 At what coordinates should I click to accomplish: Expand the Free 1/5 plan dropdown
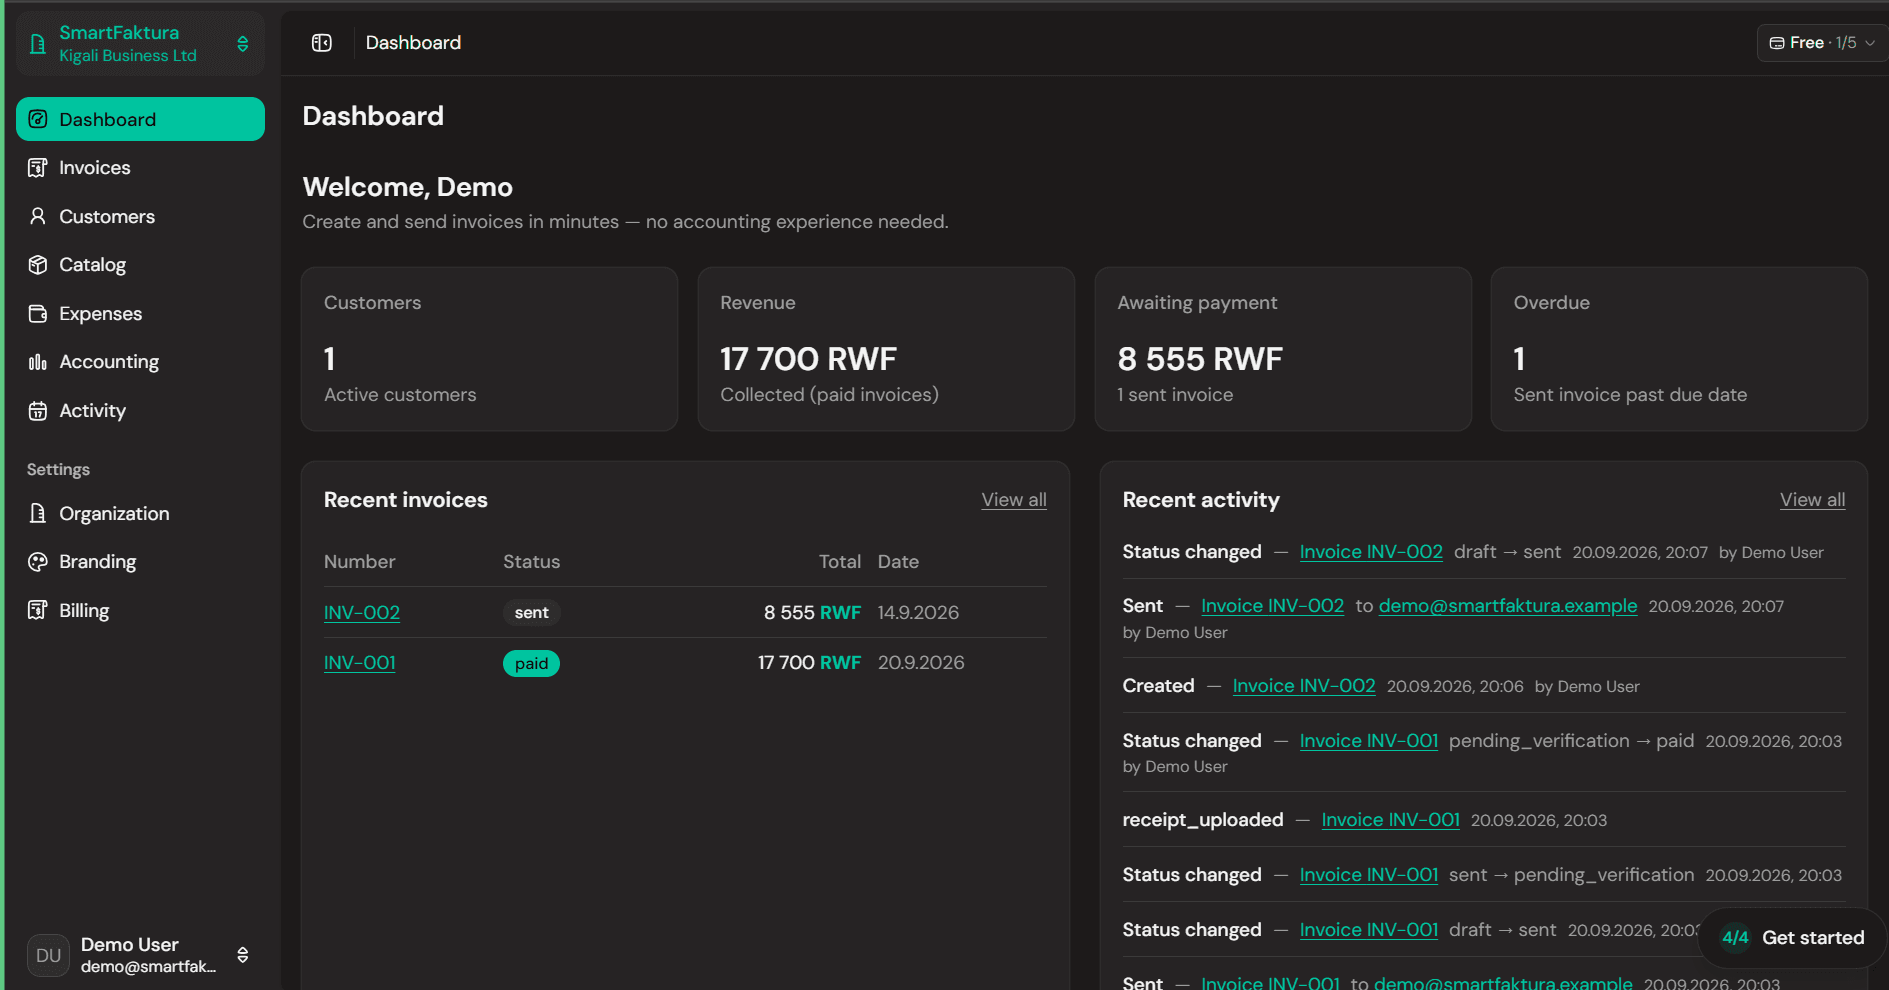(x=1822, y=43)
